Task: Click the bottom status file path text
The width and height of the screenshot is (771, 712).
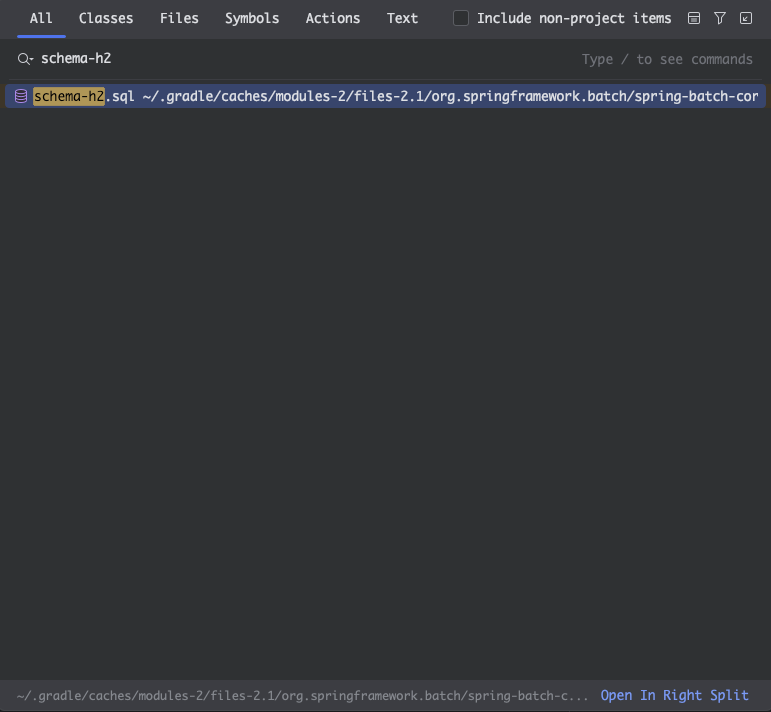Action: tap(302, 696)
